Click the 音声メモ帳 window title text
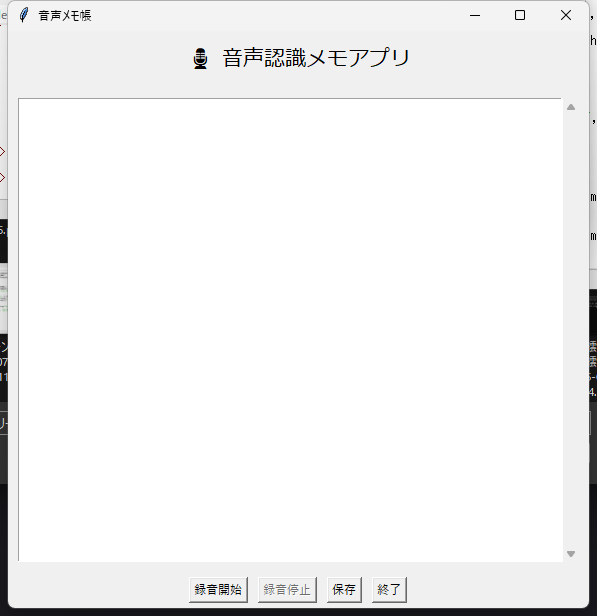The height and width of the screenshot is (616, 597). tap(65, 15)
